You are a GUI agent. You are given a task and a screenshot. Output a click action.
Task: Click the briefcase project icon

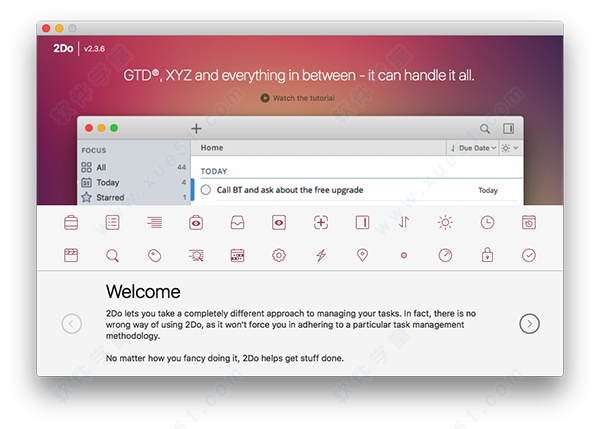click(x=71, y=222)
